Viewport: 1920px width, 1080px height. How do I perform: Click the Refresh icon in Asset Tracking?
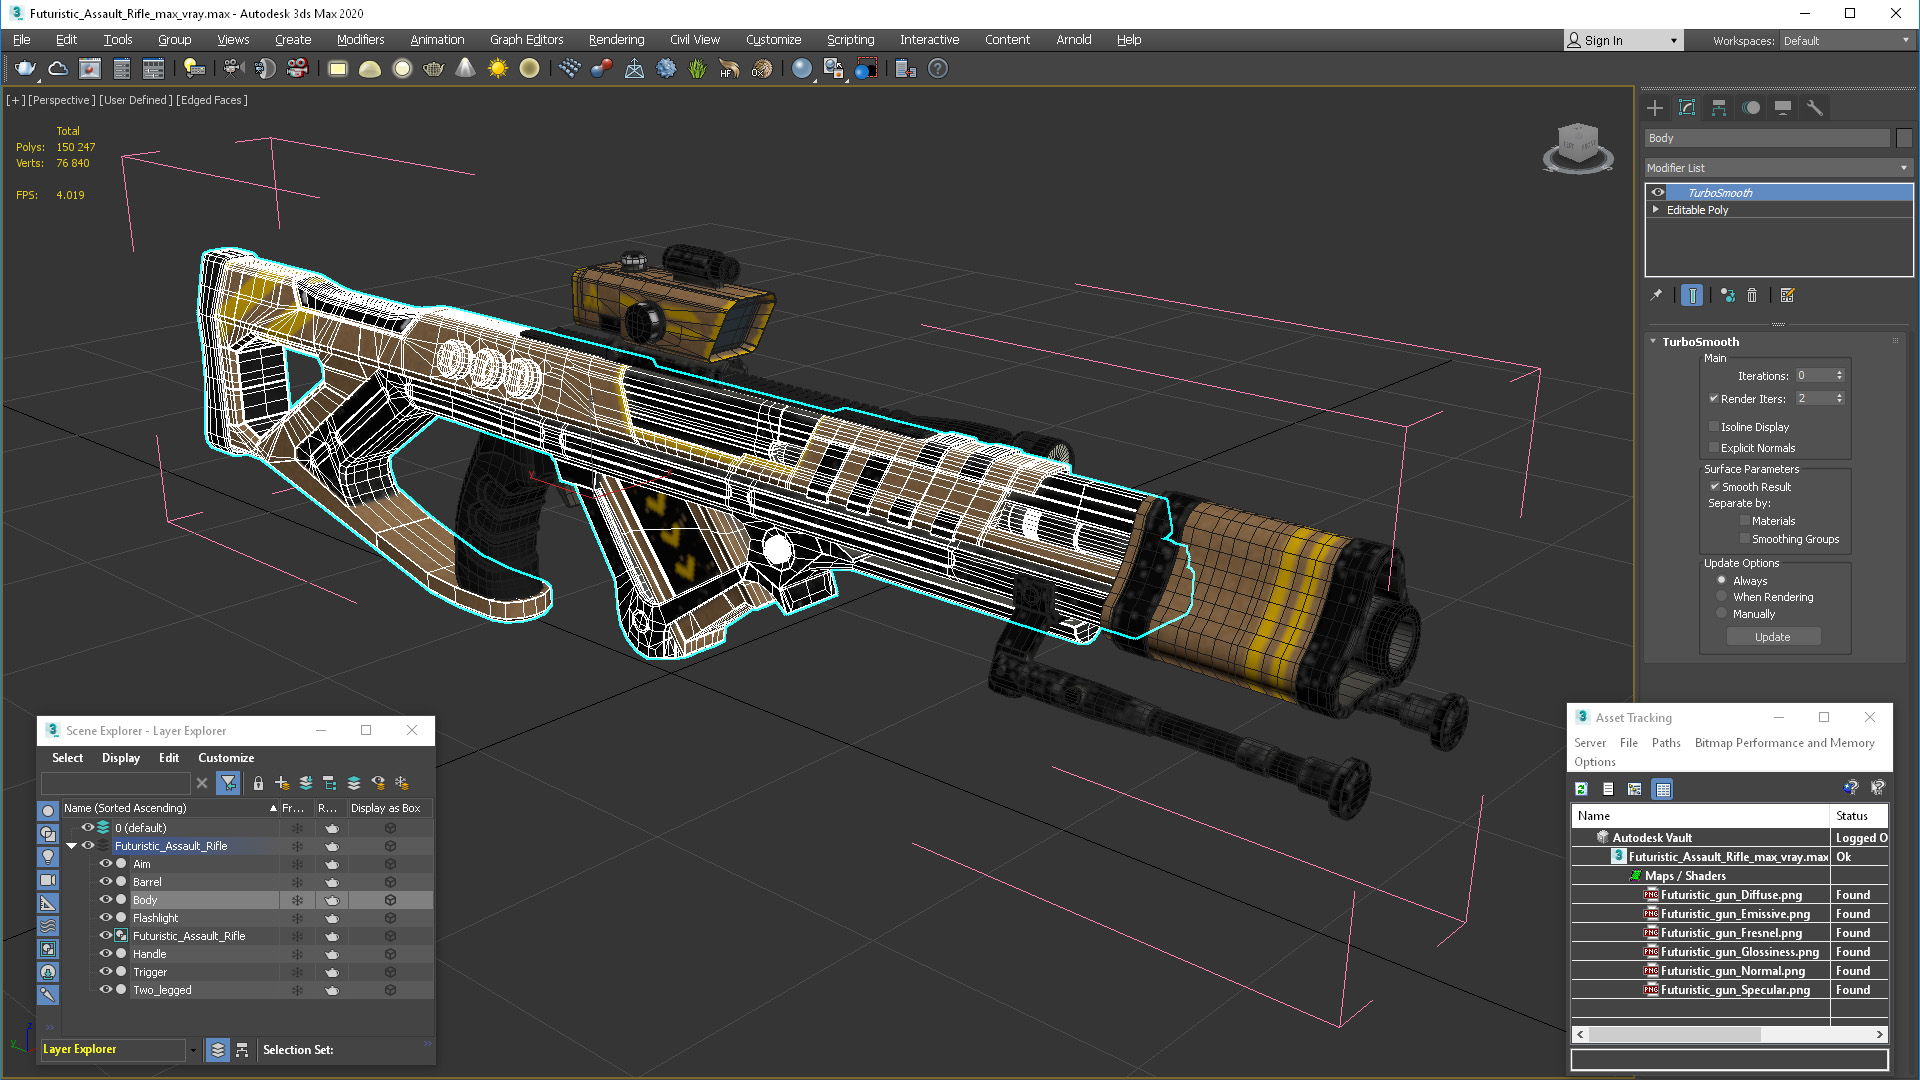pos(1581,789)
